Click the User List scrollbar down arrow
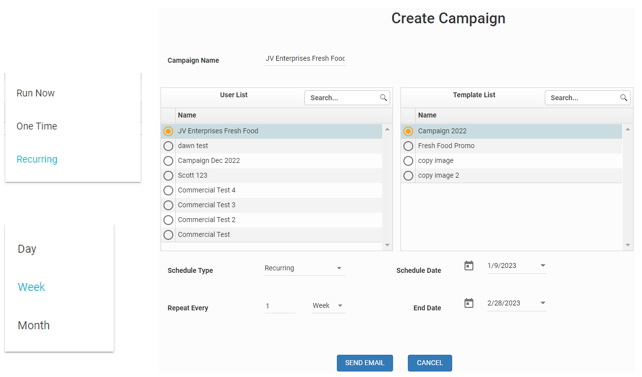 tap(387, 245)
